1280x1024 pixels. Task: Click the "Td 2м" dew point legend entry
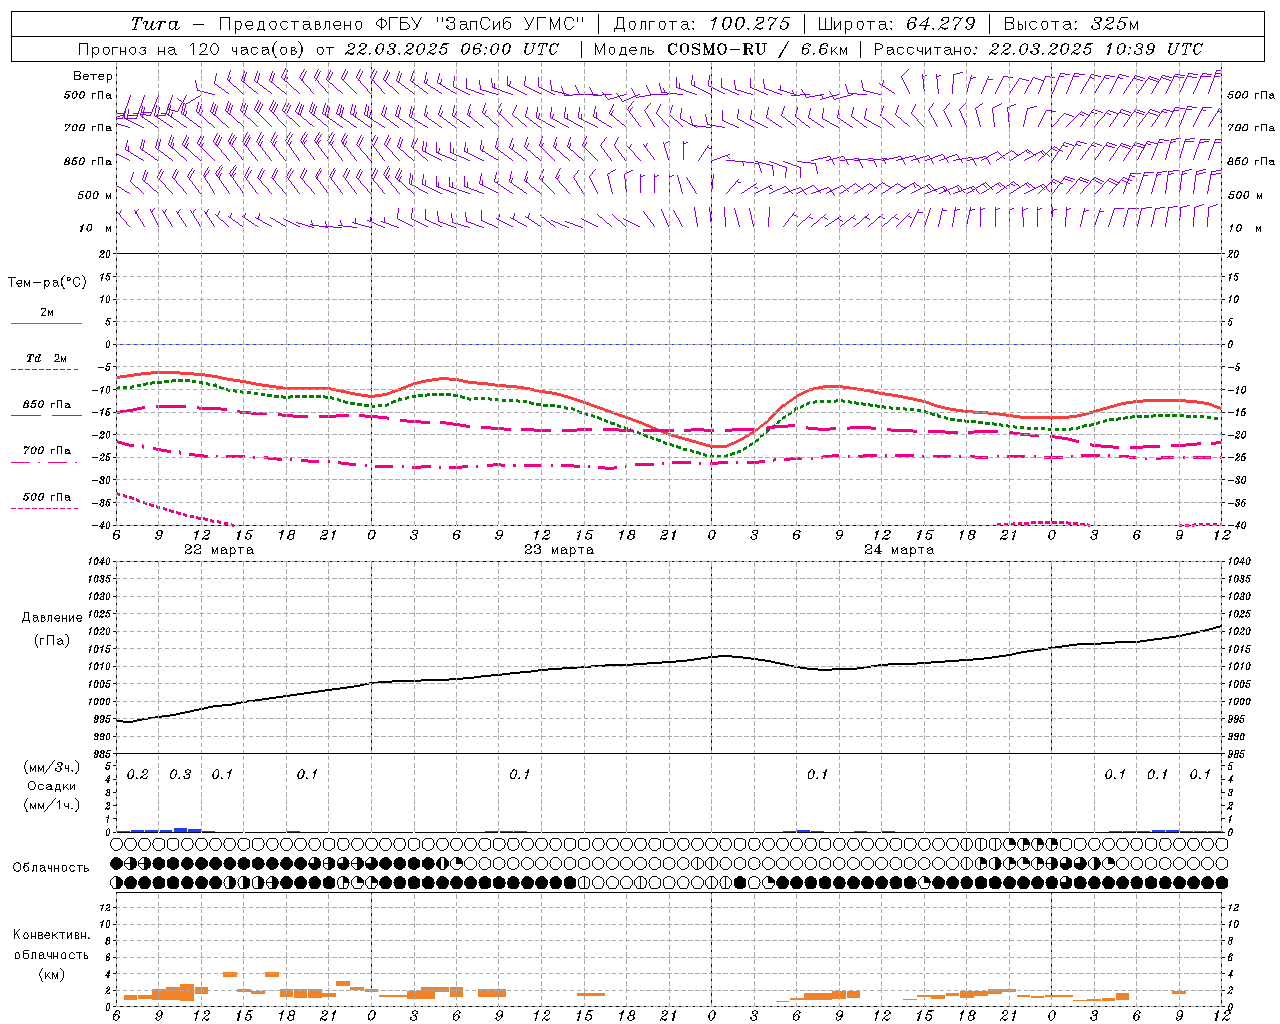click(x=46, y=358)
